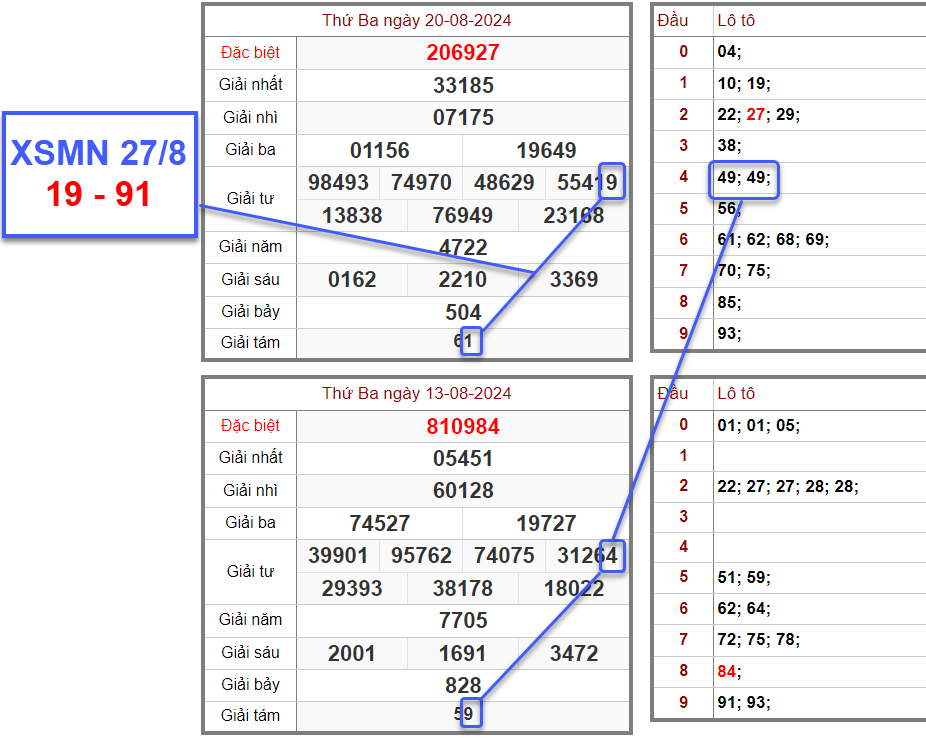Click the 'Giải tám' label in top table
The height and width of the screenshot is (738, 926).
pyautogui.click(x=250, y=343)
